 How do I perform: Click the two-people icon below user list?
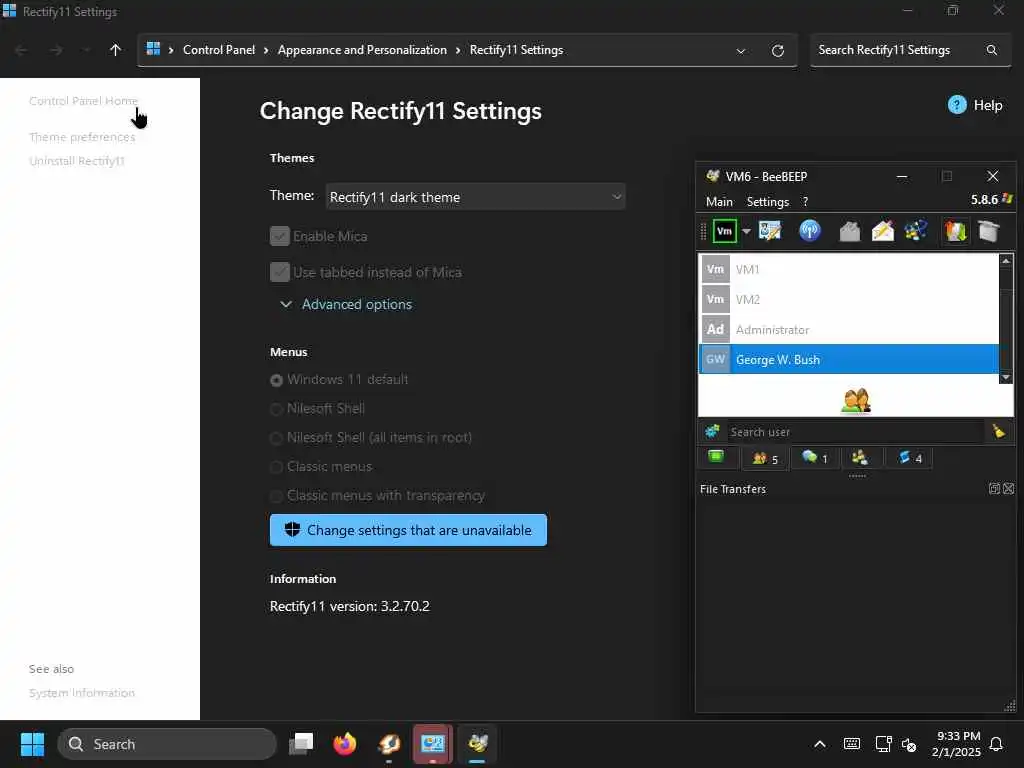coord(856,401)
